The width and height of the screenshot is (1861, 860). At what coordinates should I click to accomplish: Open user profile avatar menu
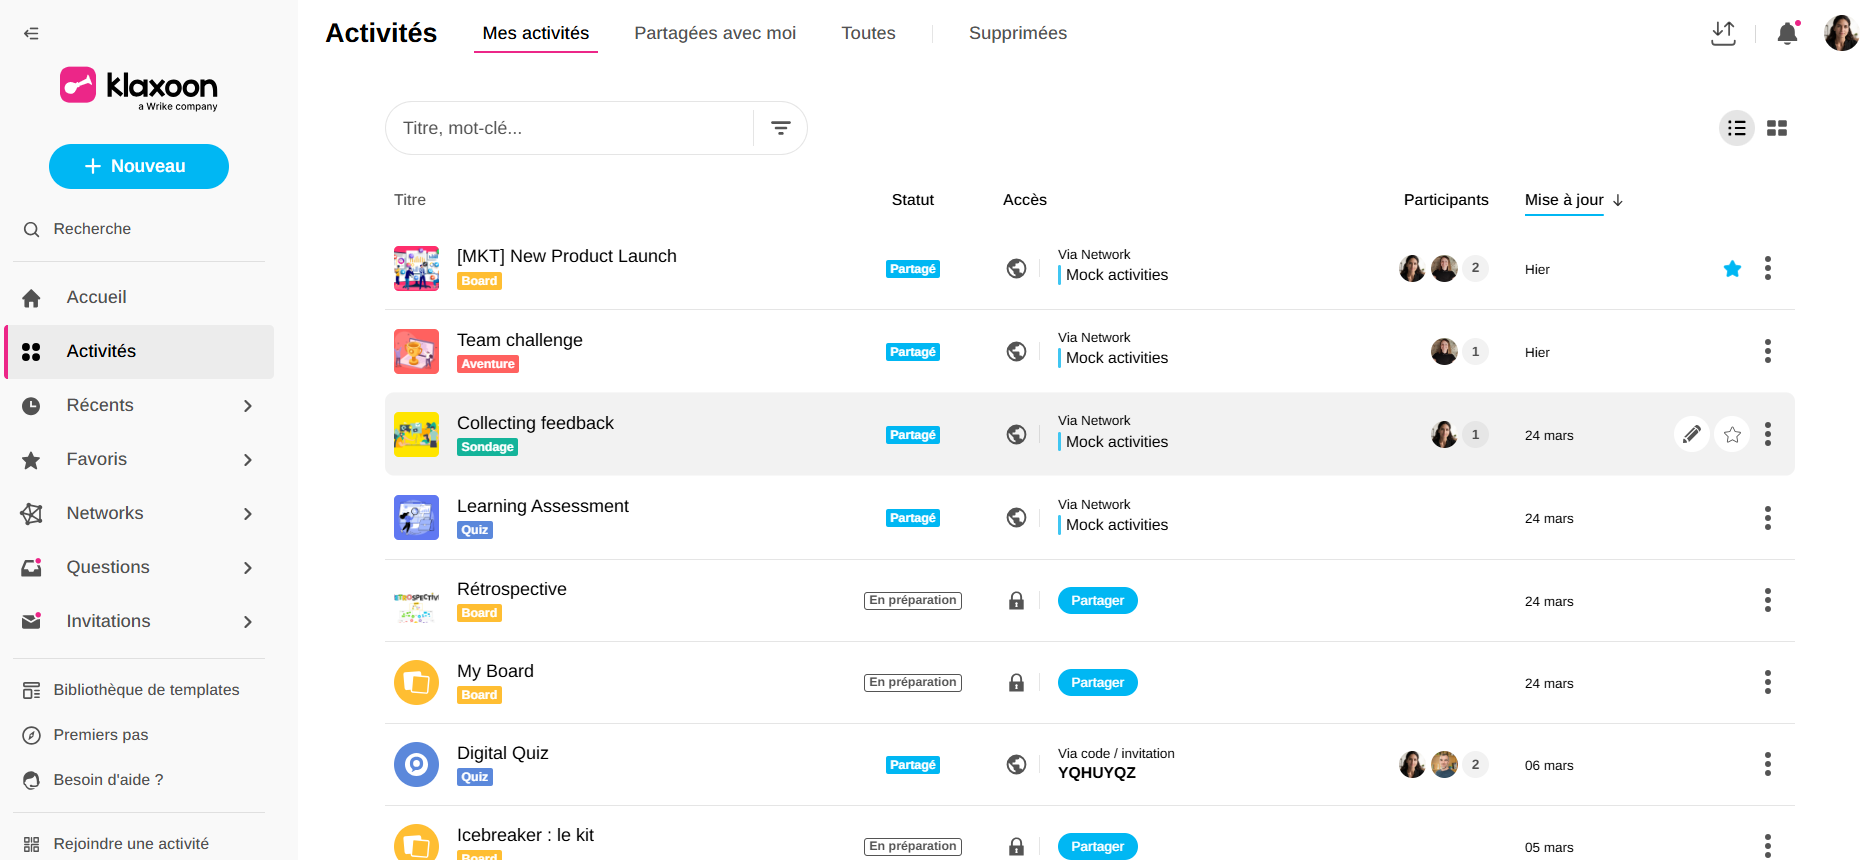[x=1840, y=34]
